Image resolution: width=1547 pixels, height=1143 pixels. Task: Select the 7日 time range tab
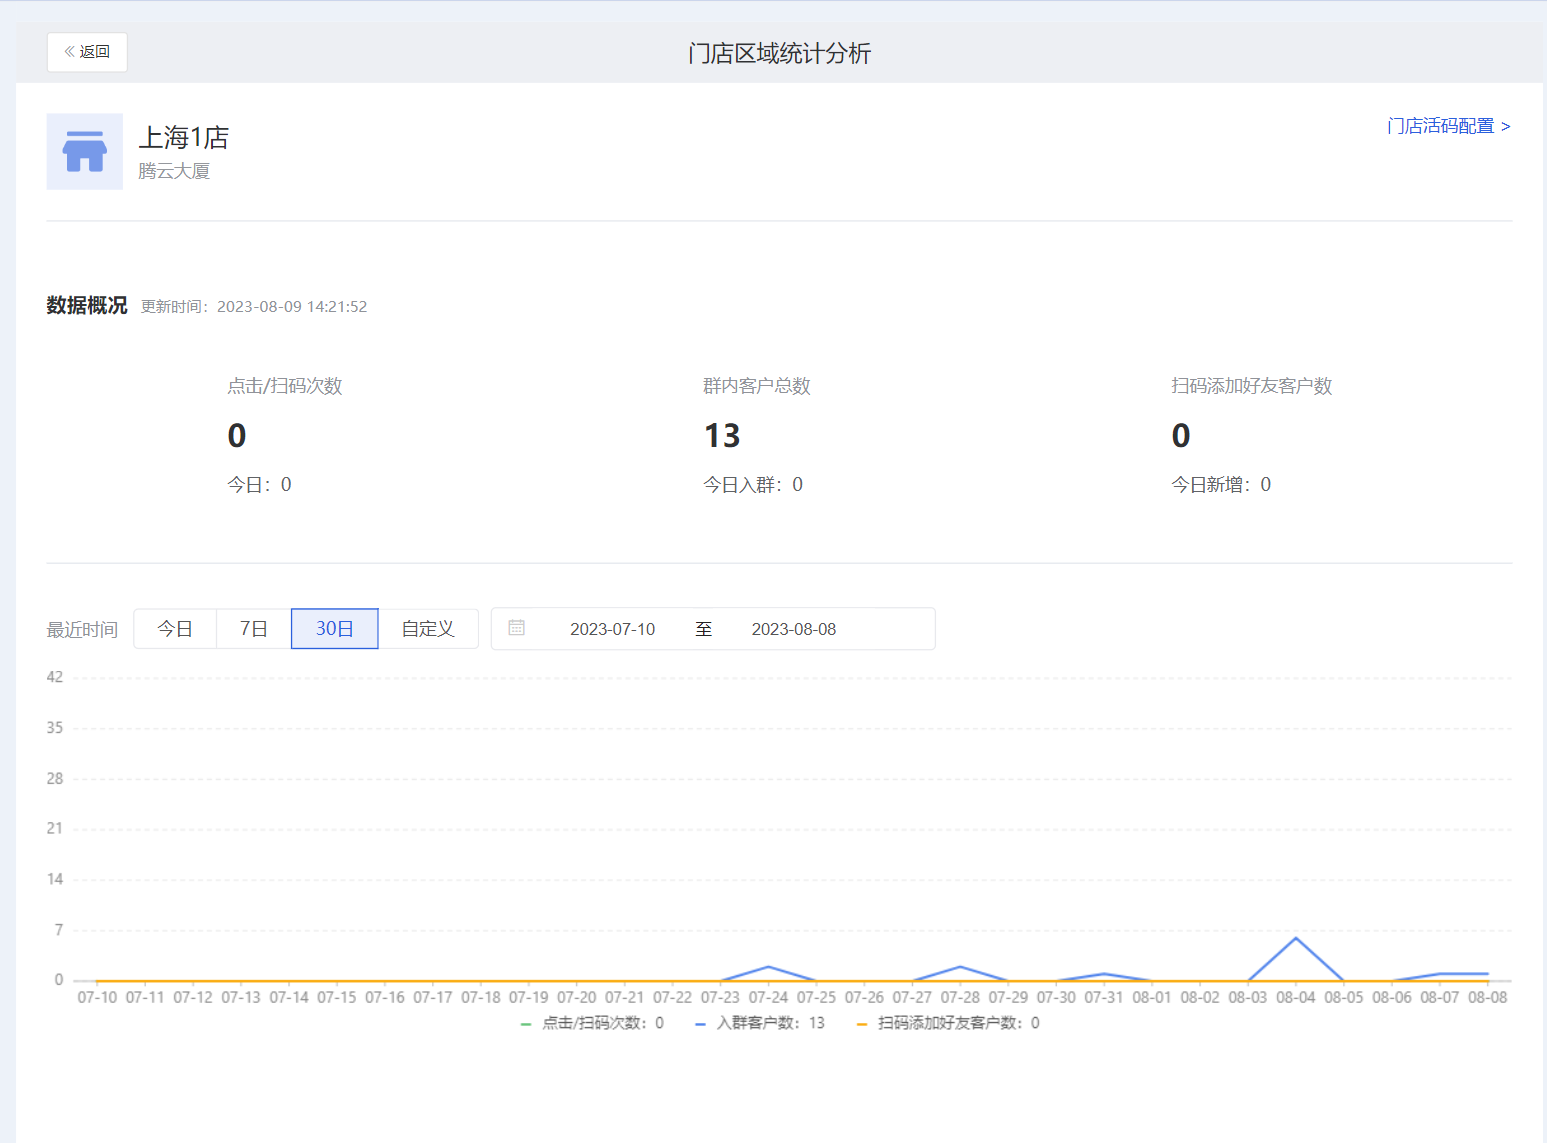tap(254, 629)
